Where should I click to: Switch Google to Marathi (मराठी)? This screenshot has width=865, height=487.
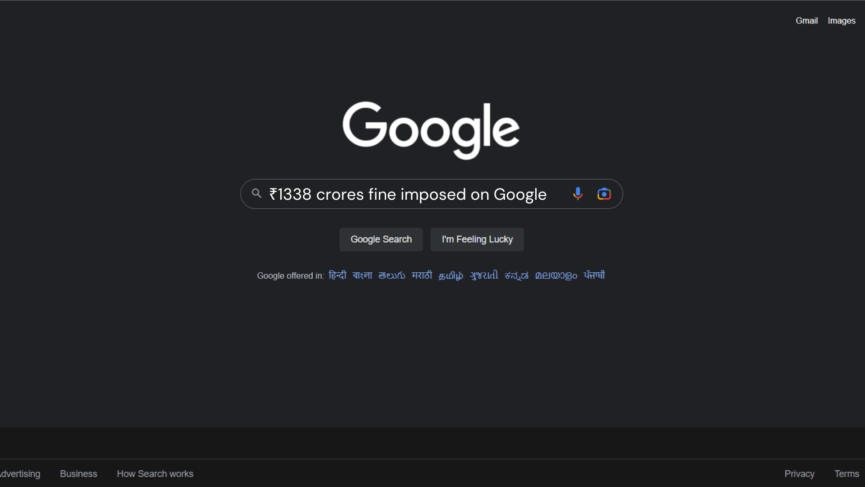tap(422, 275)
